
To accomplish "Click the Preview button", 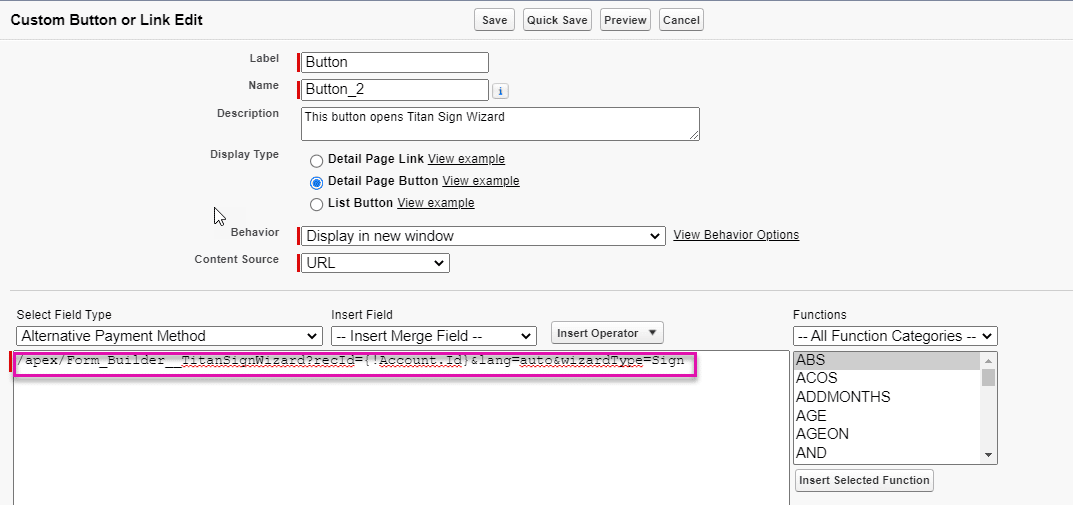I will (x=625, y=20).
